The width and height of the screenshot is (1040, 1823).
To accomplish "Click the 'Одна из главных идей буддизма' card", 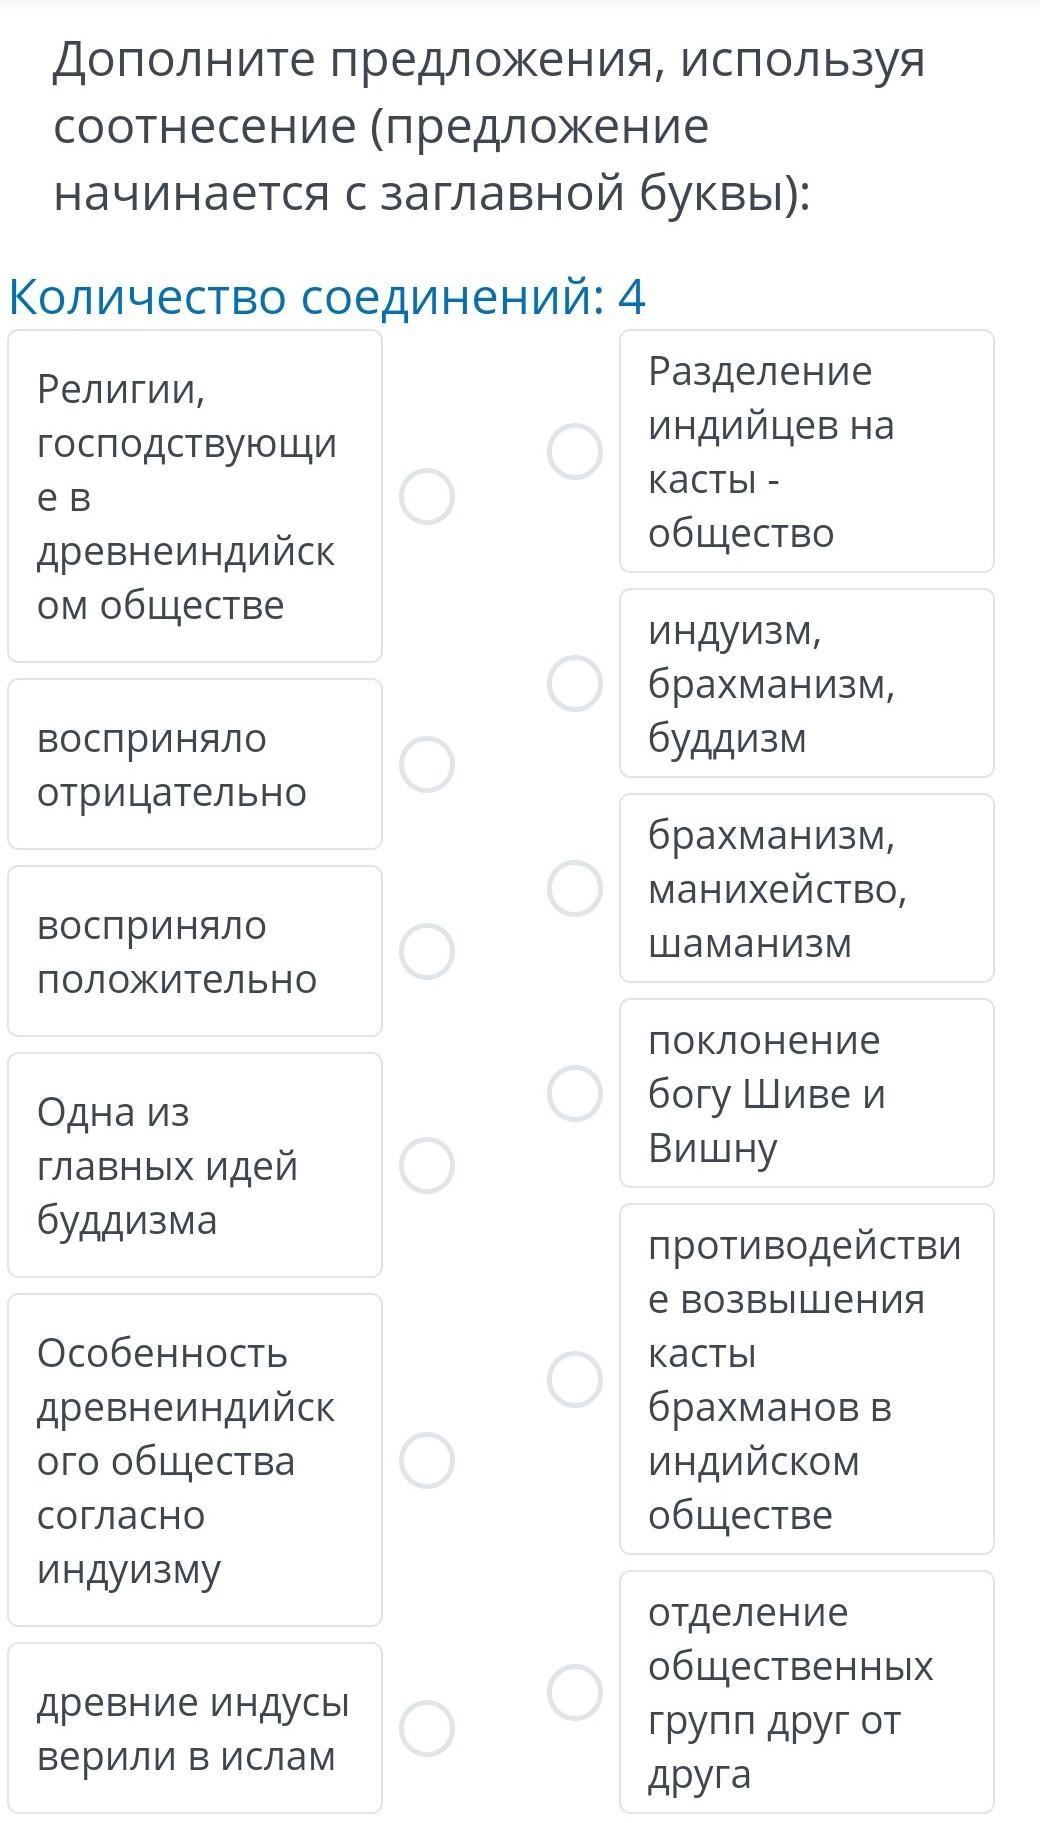I will click(x=195, y=1165).
